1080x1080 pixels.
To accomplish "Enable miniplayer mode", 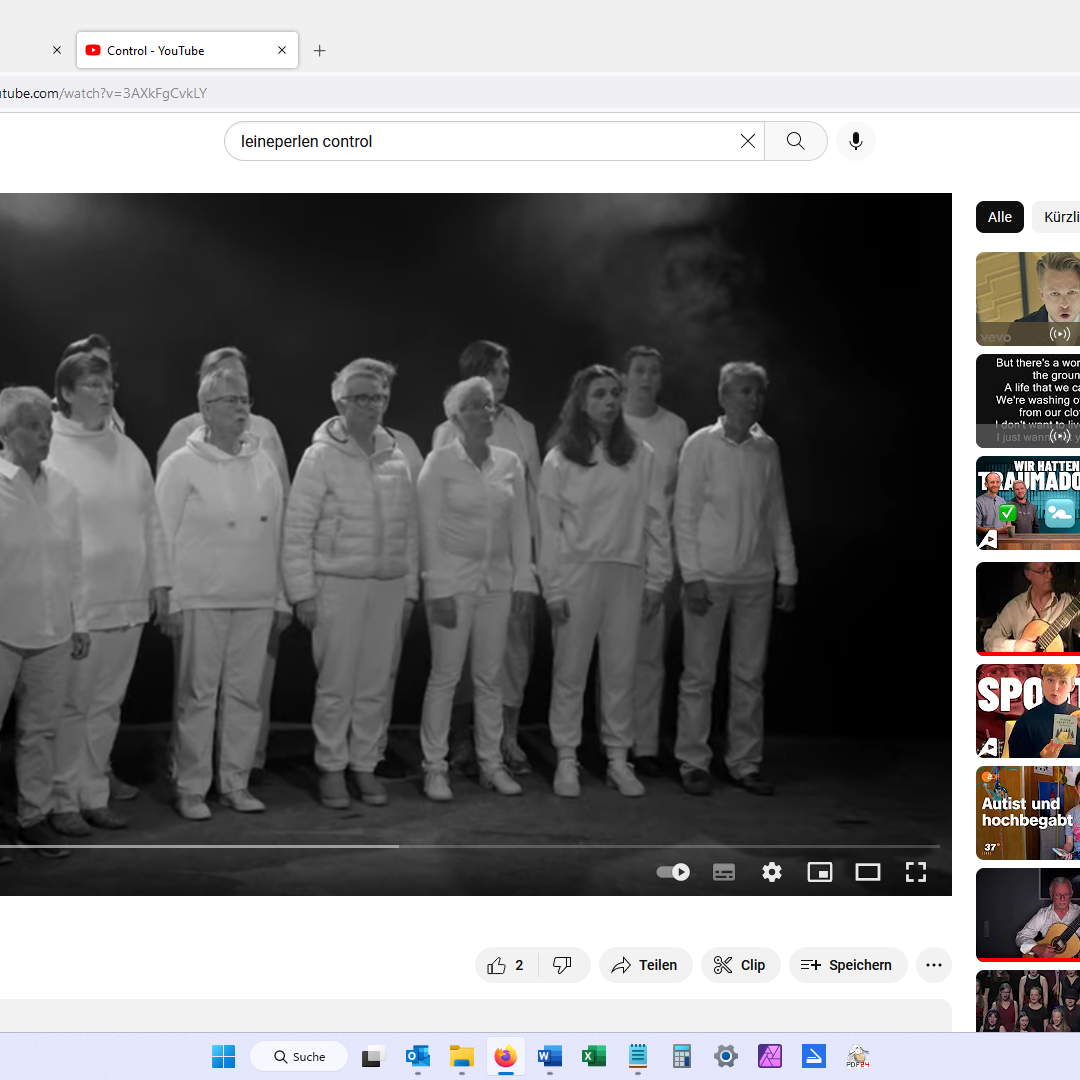I will pyautogui.click(x=820, y=872).
